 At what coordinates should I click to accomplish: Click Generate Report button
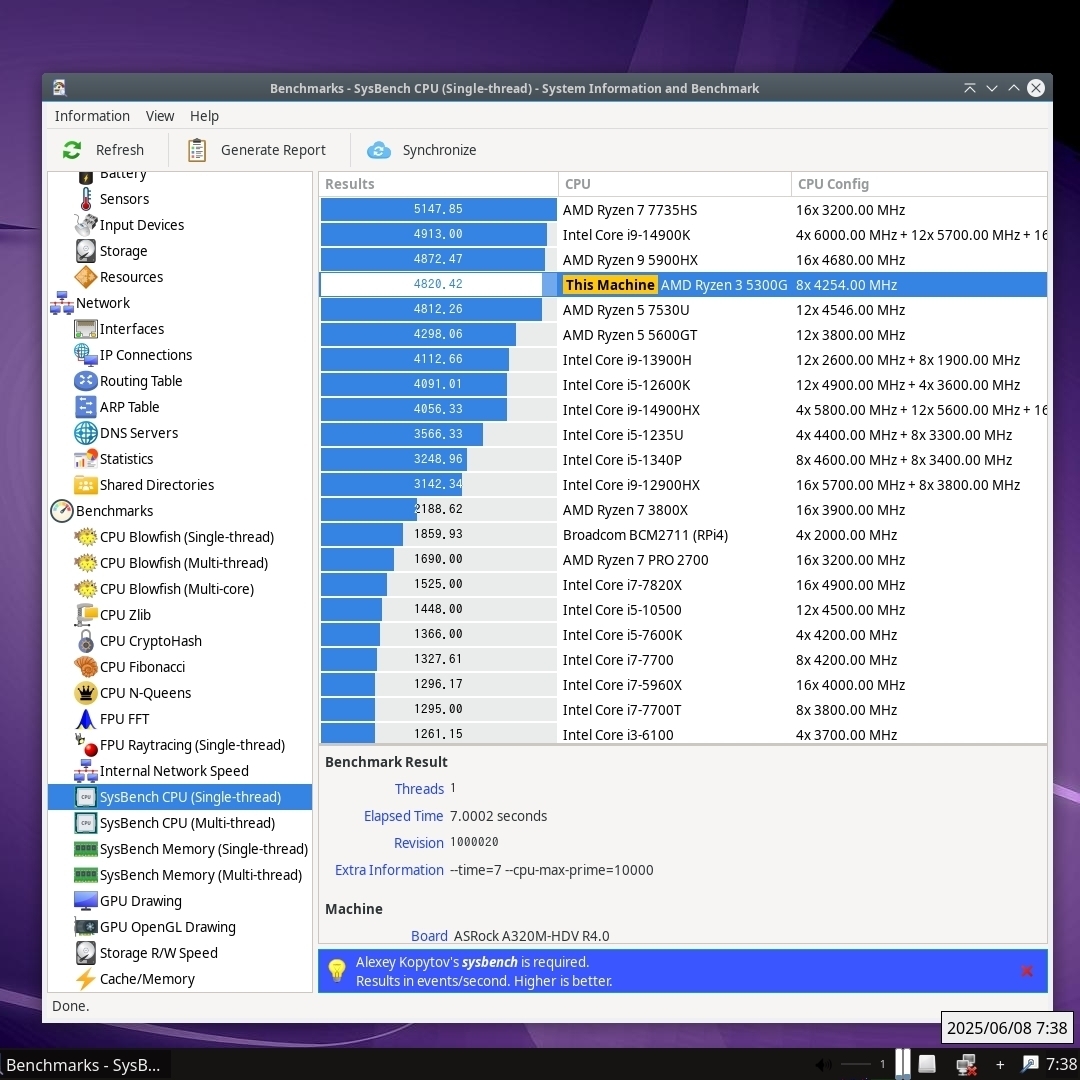[257, 150]
